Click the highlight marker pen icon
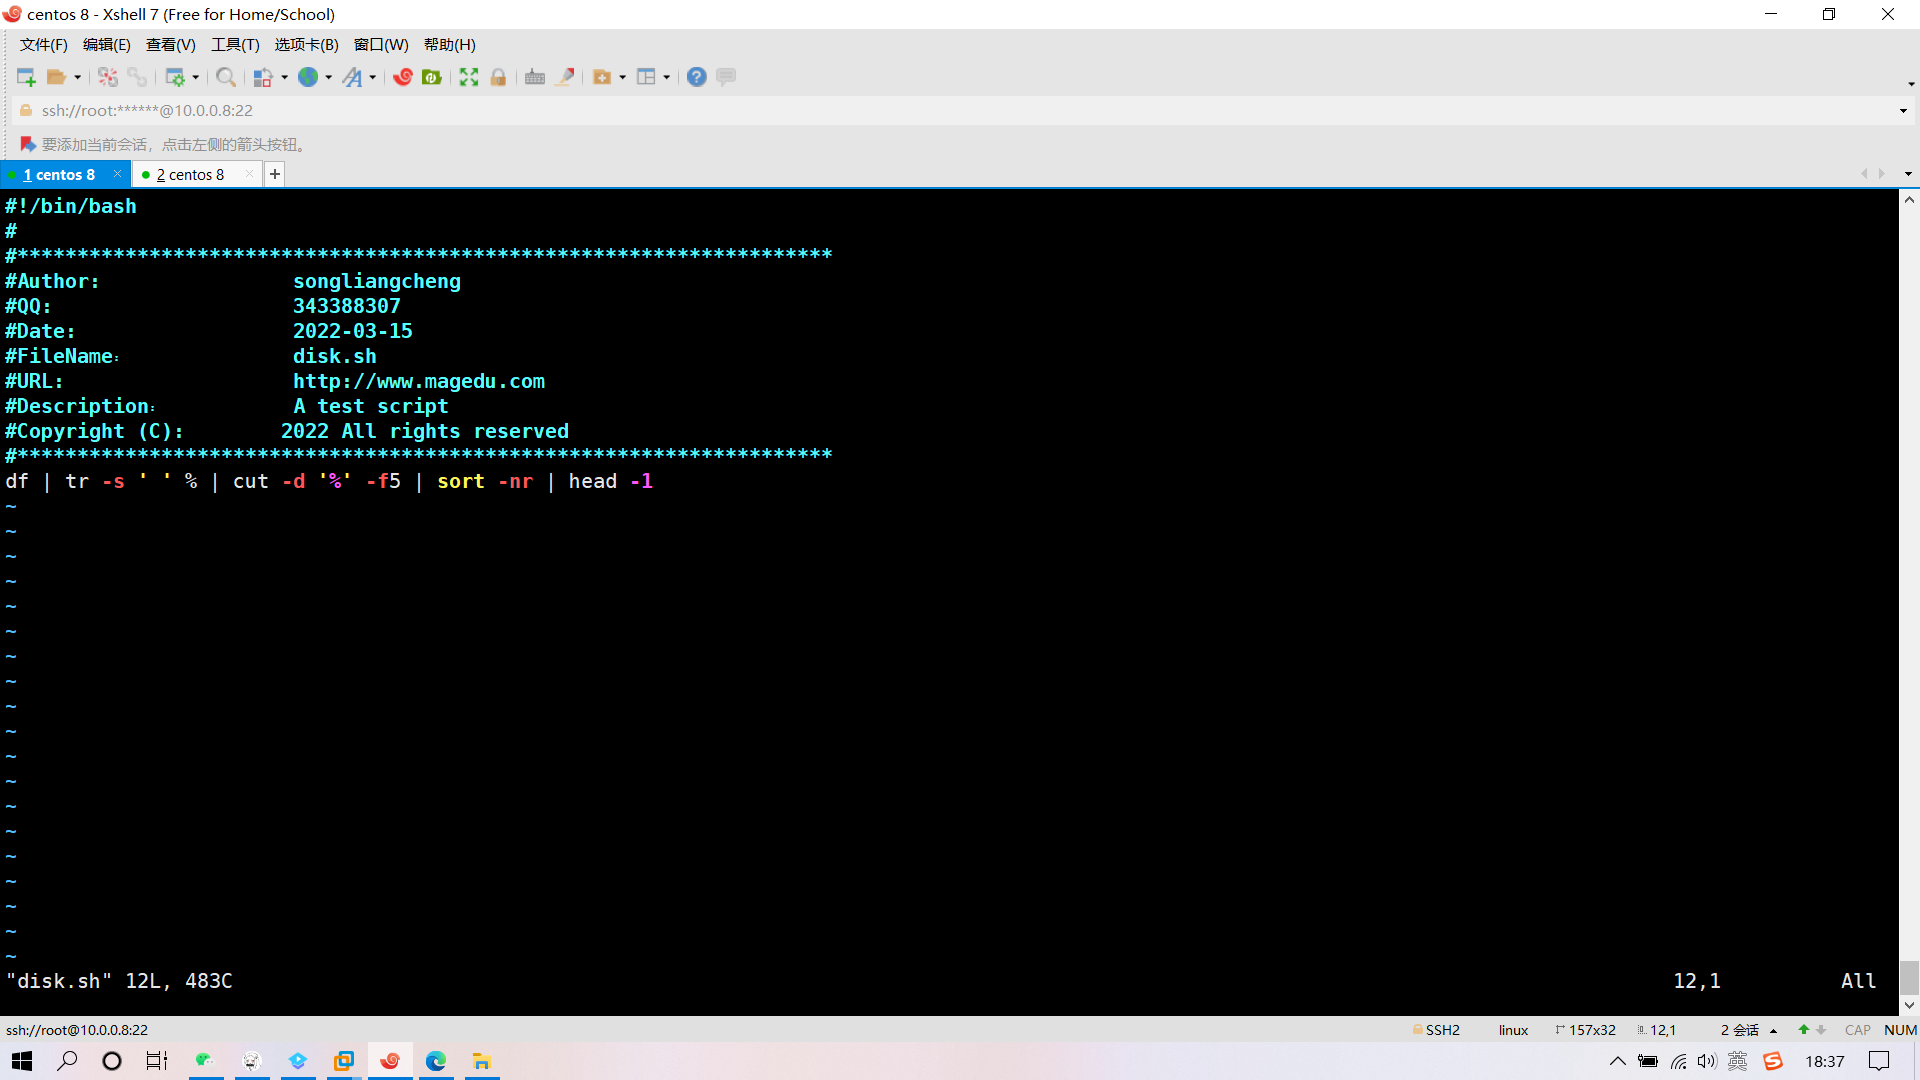This screenshot has height=1080, width=1920. [565, 77]
